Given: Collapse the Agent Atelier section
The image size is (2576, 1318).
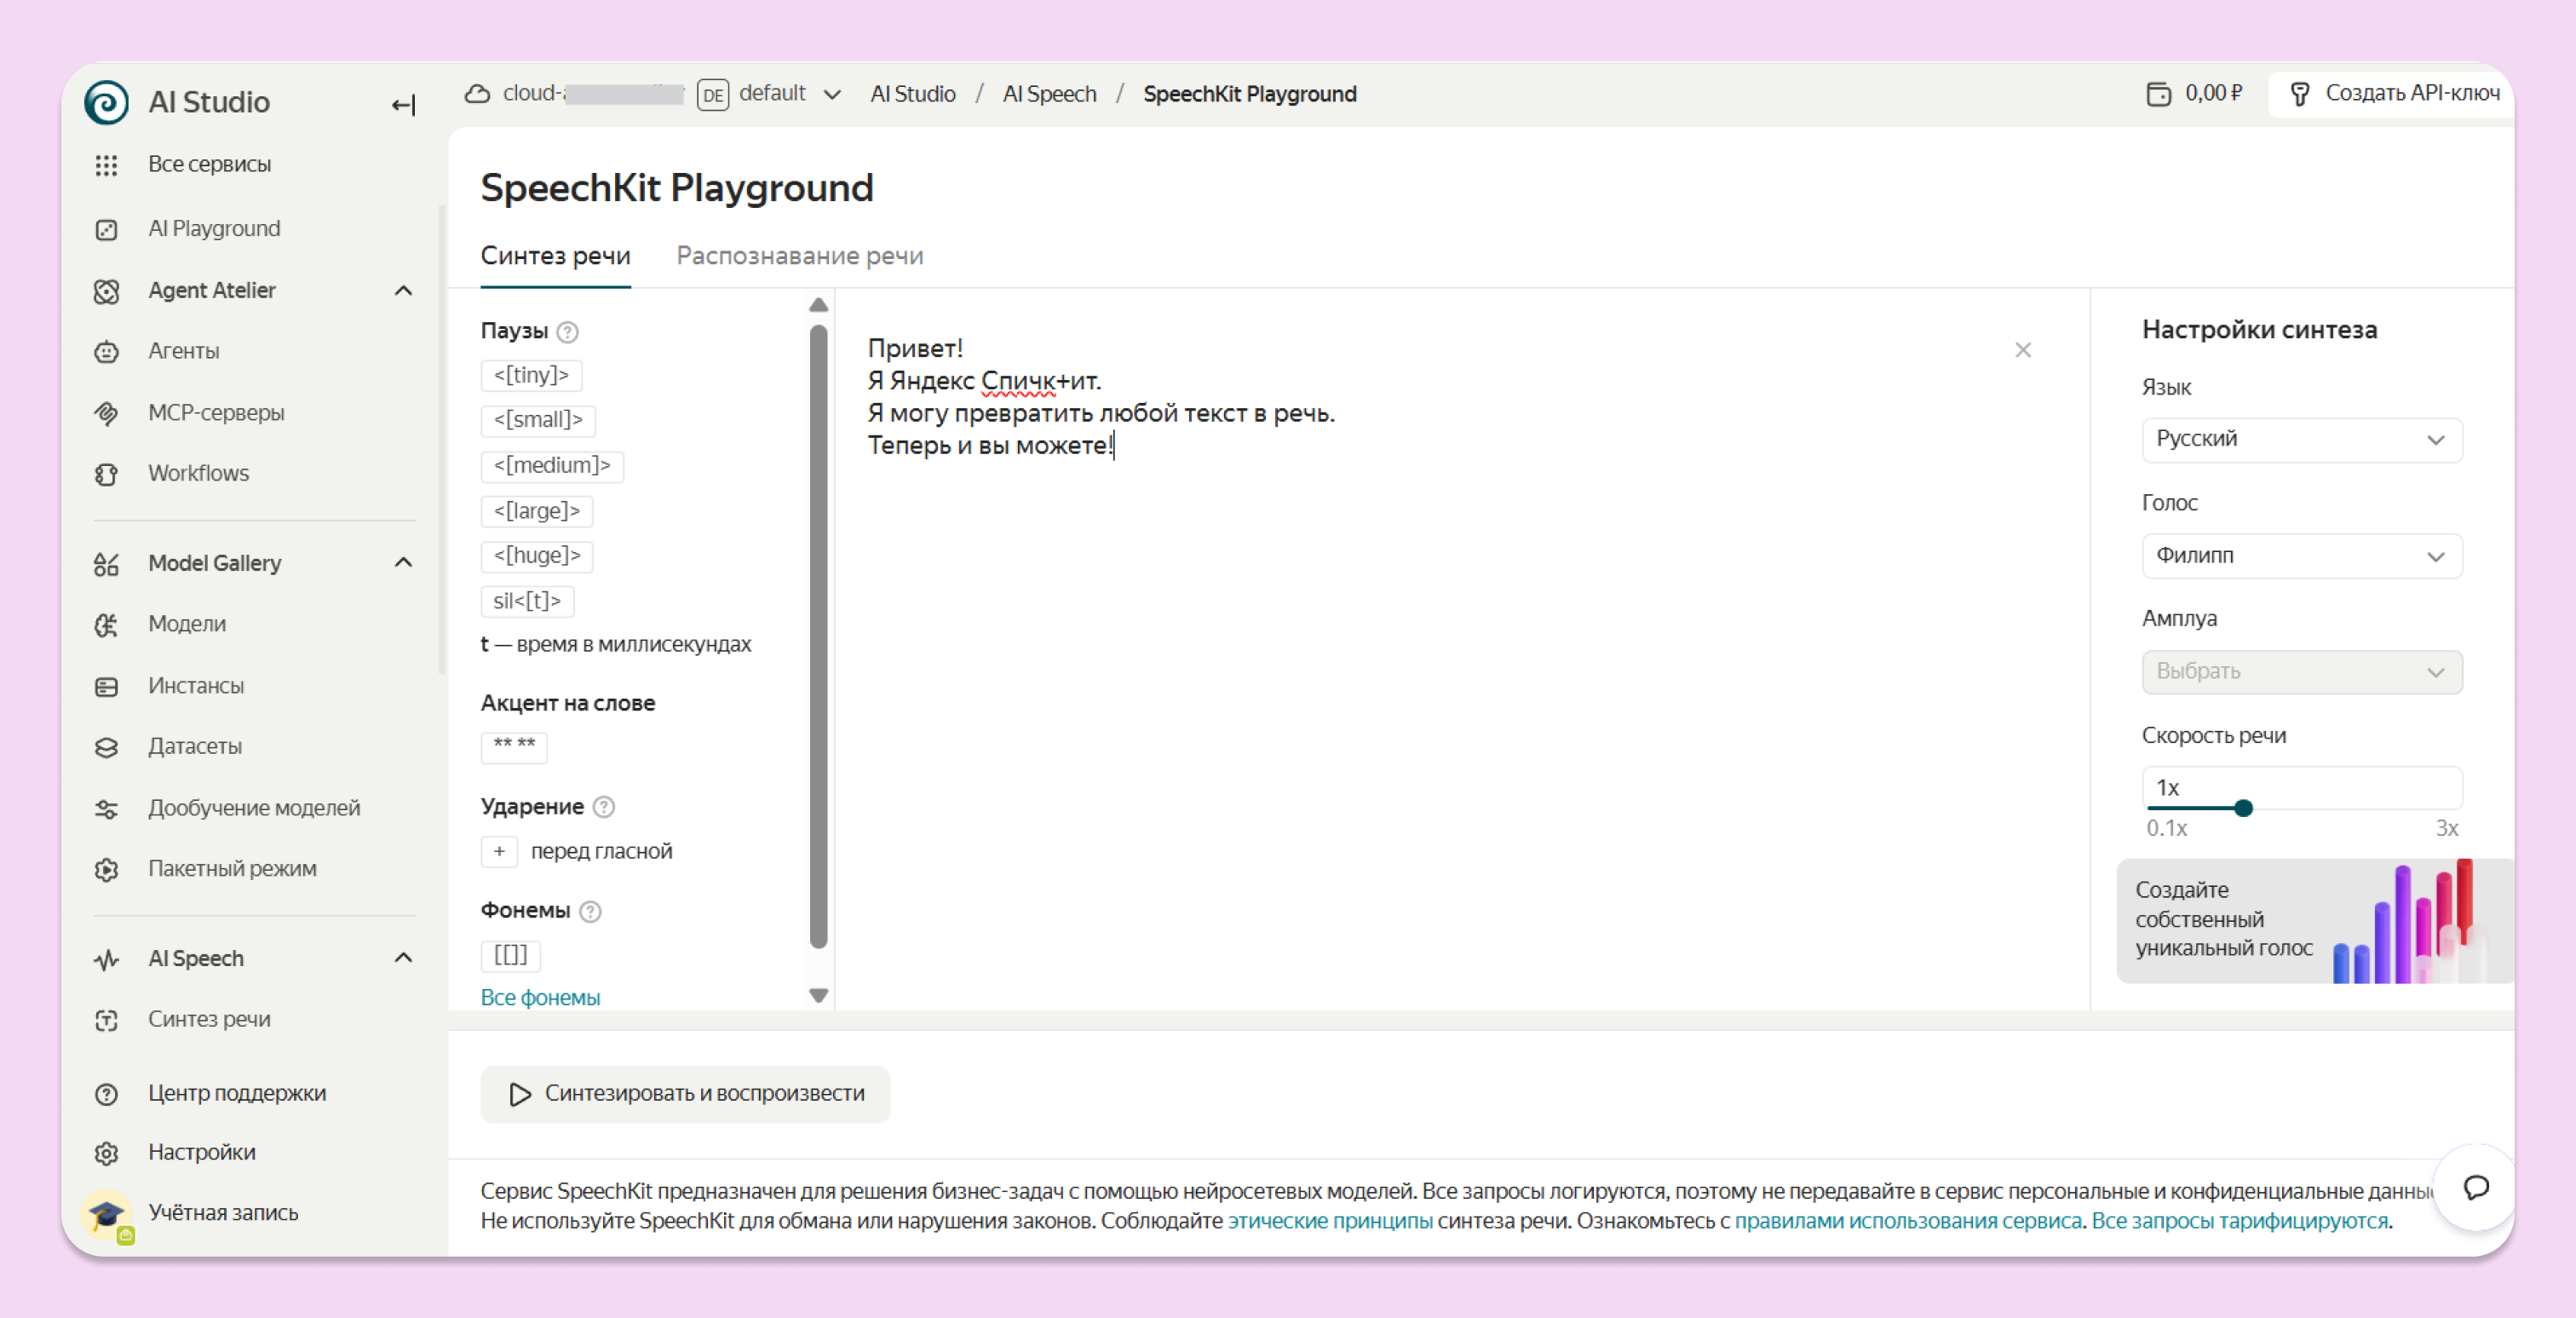Looking at the screenshot, I should (x=403, y=291).
